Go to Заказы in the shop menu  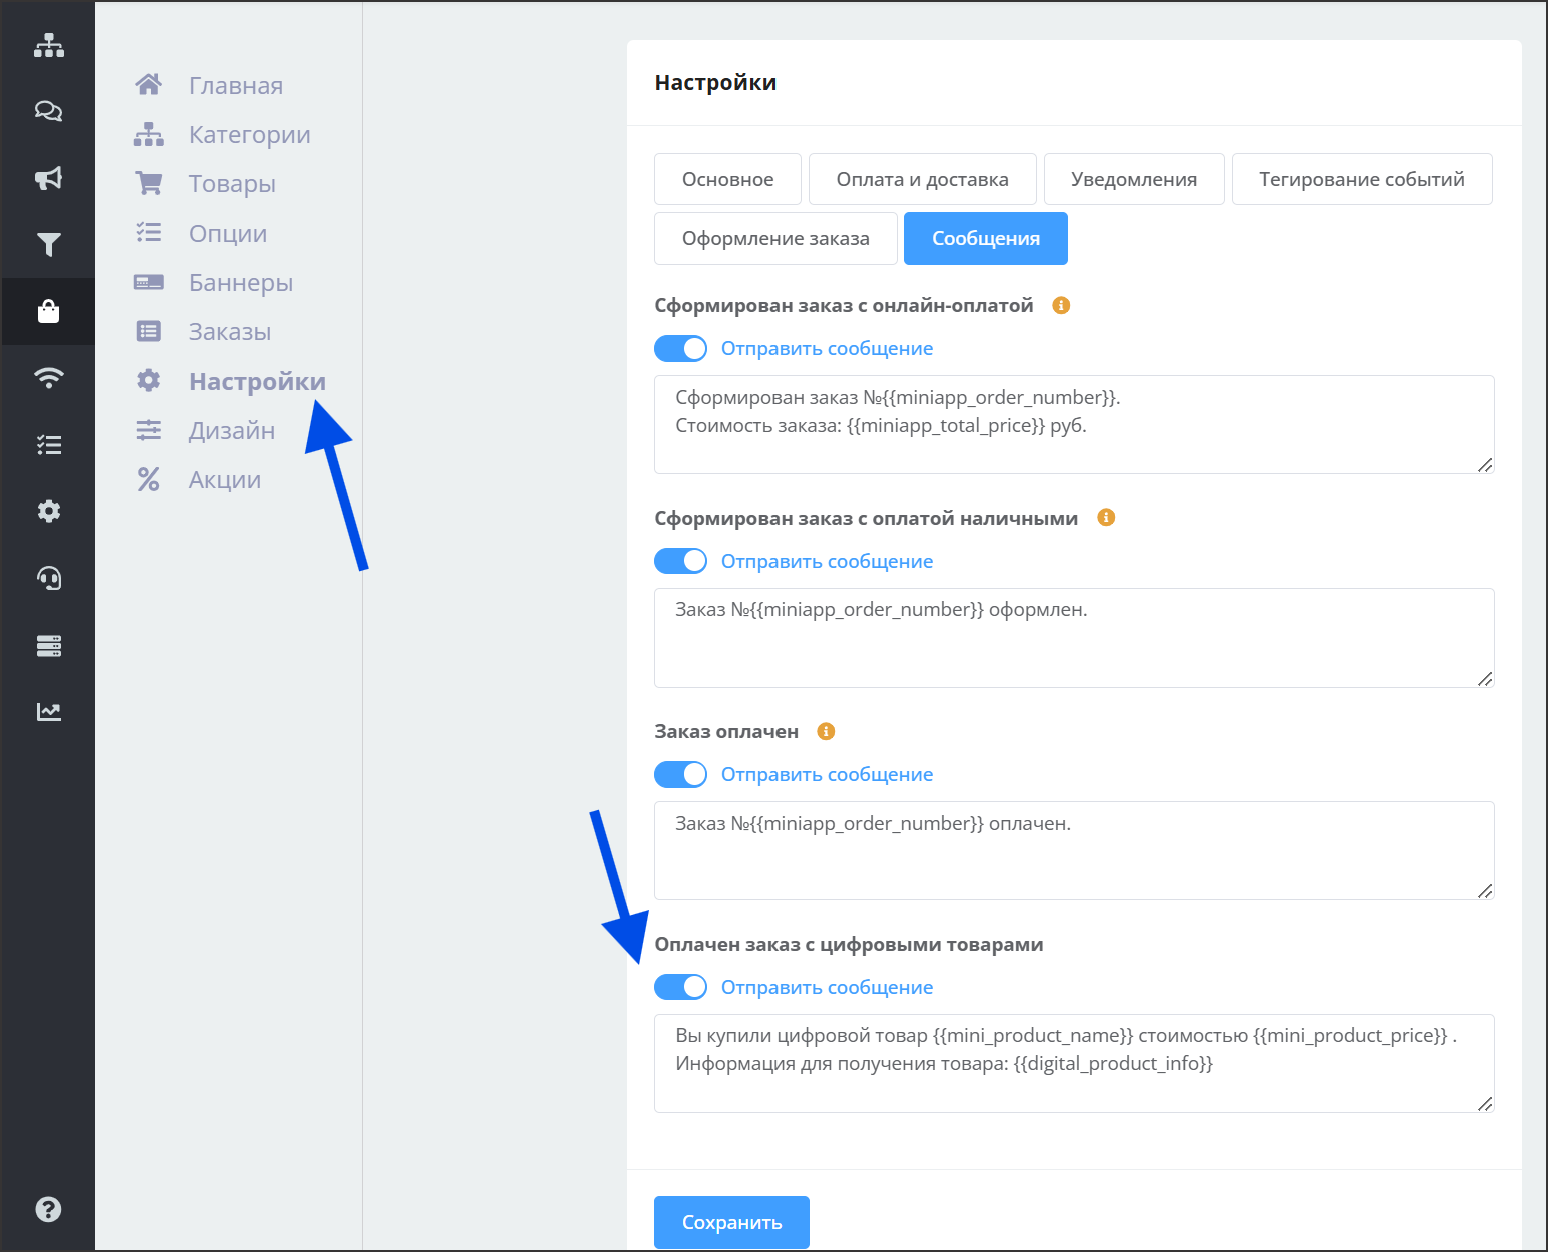[229, 332]
